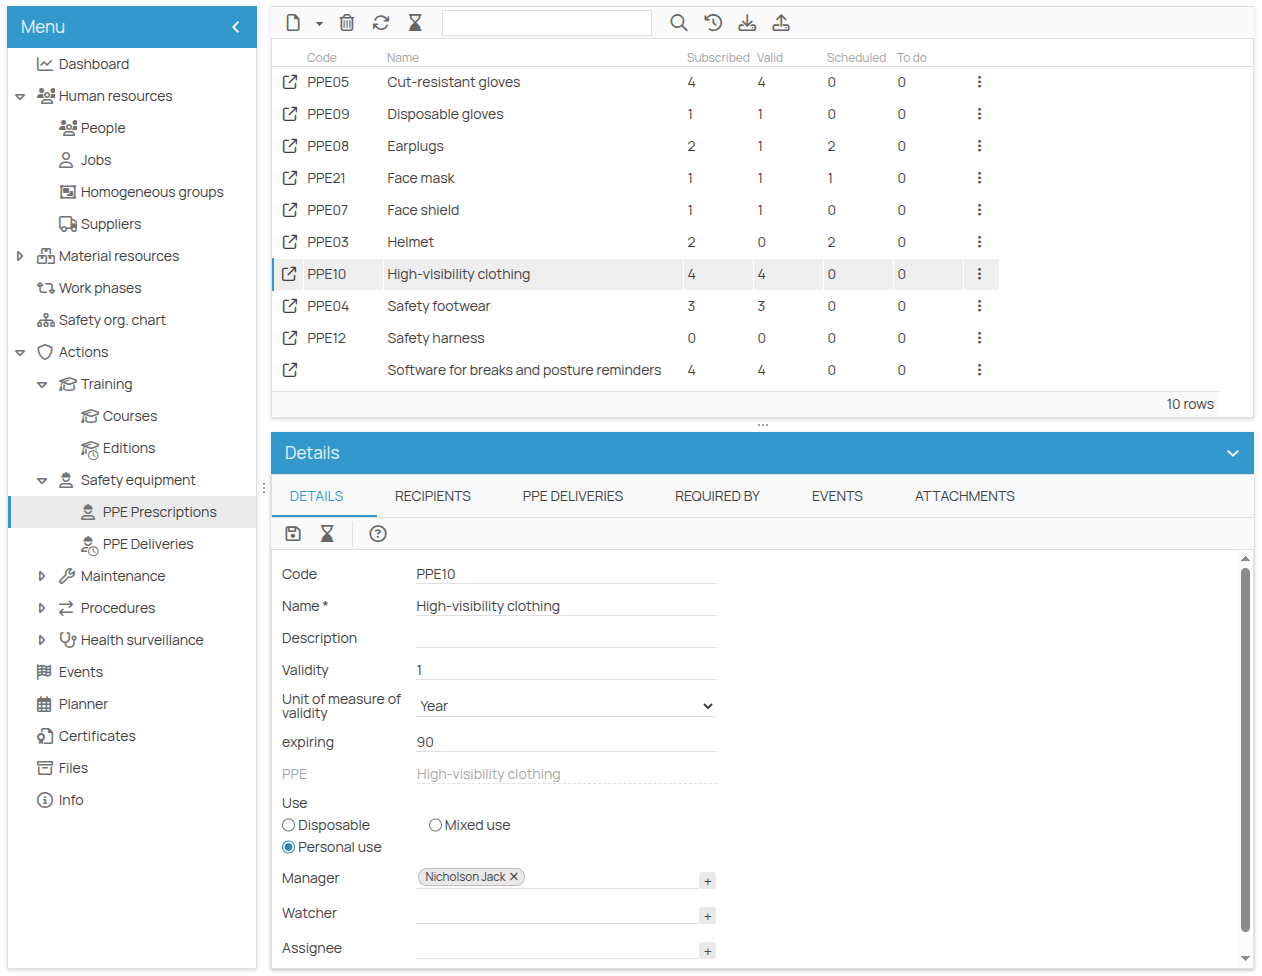The width and height of the screenshot is (1262, 976).
Task: Open help via the question mark icon
Action: [377, 533]
